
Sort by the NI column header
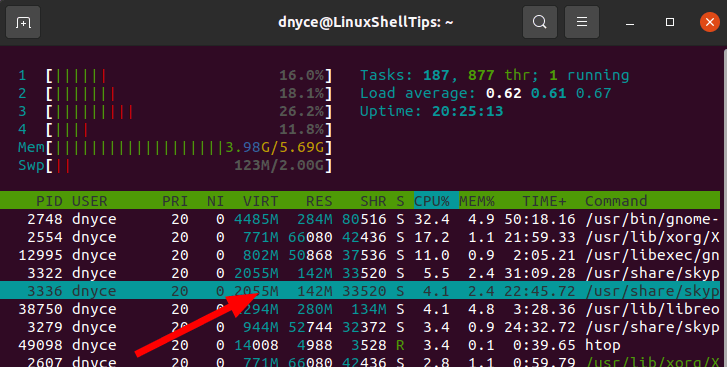215,201
